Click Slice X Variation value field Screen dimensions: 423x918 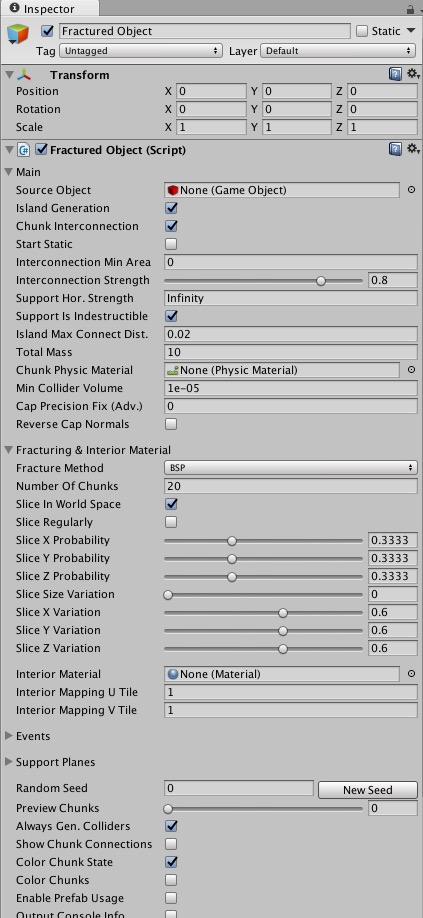click(x=393, y=612)
